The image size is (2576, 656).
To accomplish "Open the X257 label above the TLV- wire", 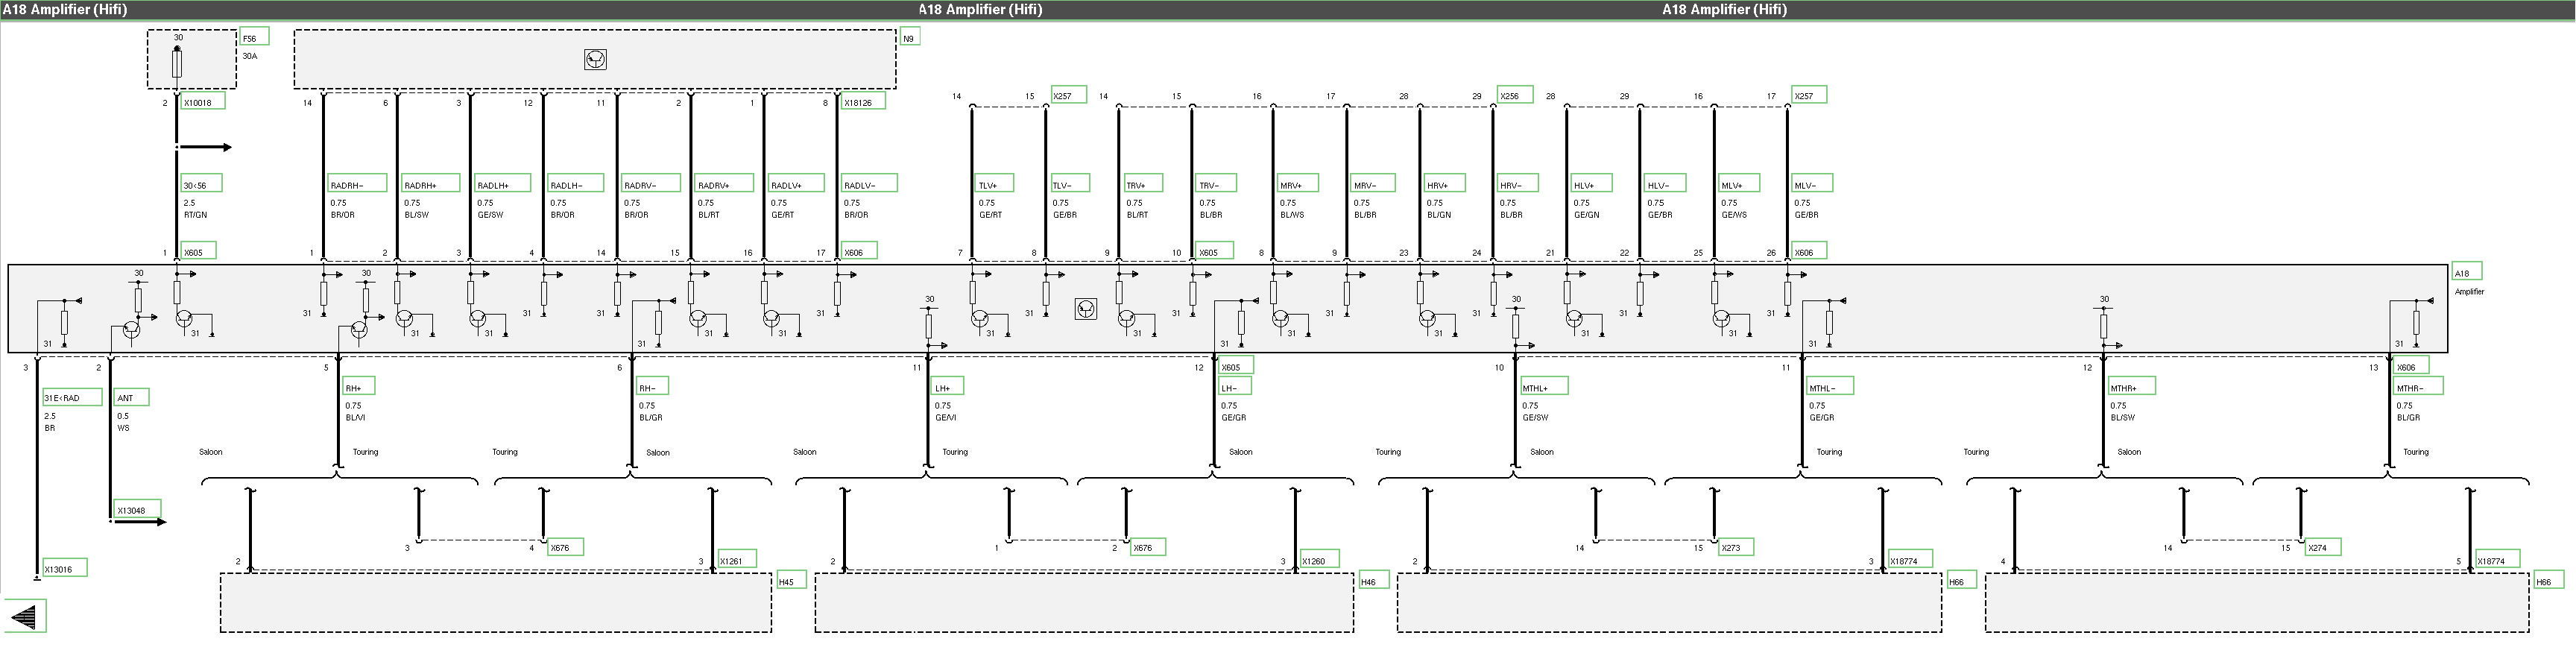I will tap(1068, 95).
